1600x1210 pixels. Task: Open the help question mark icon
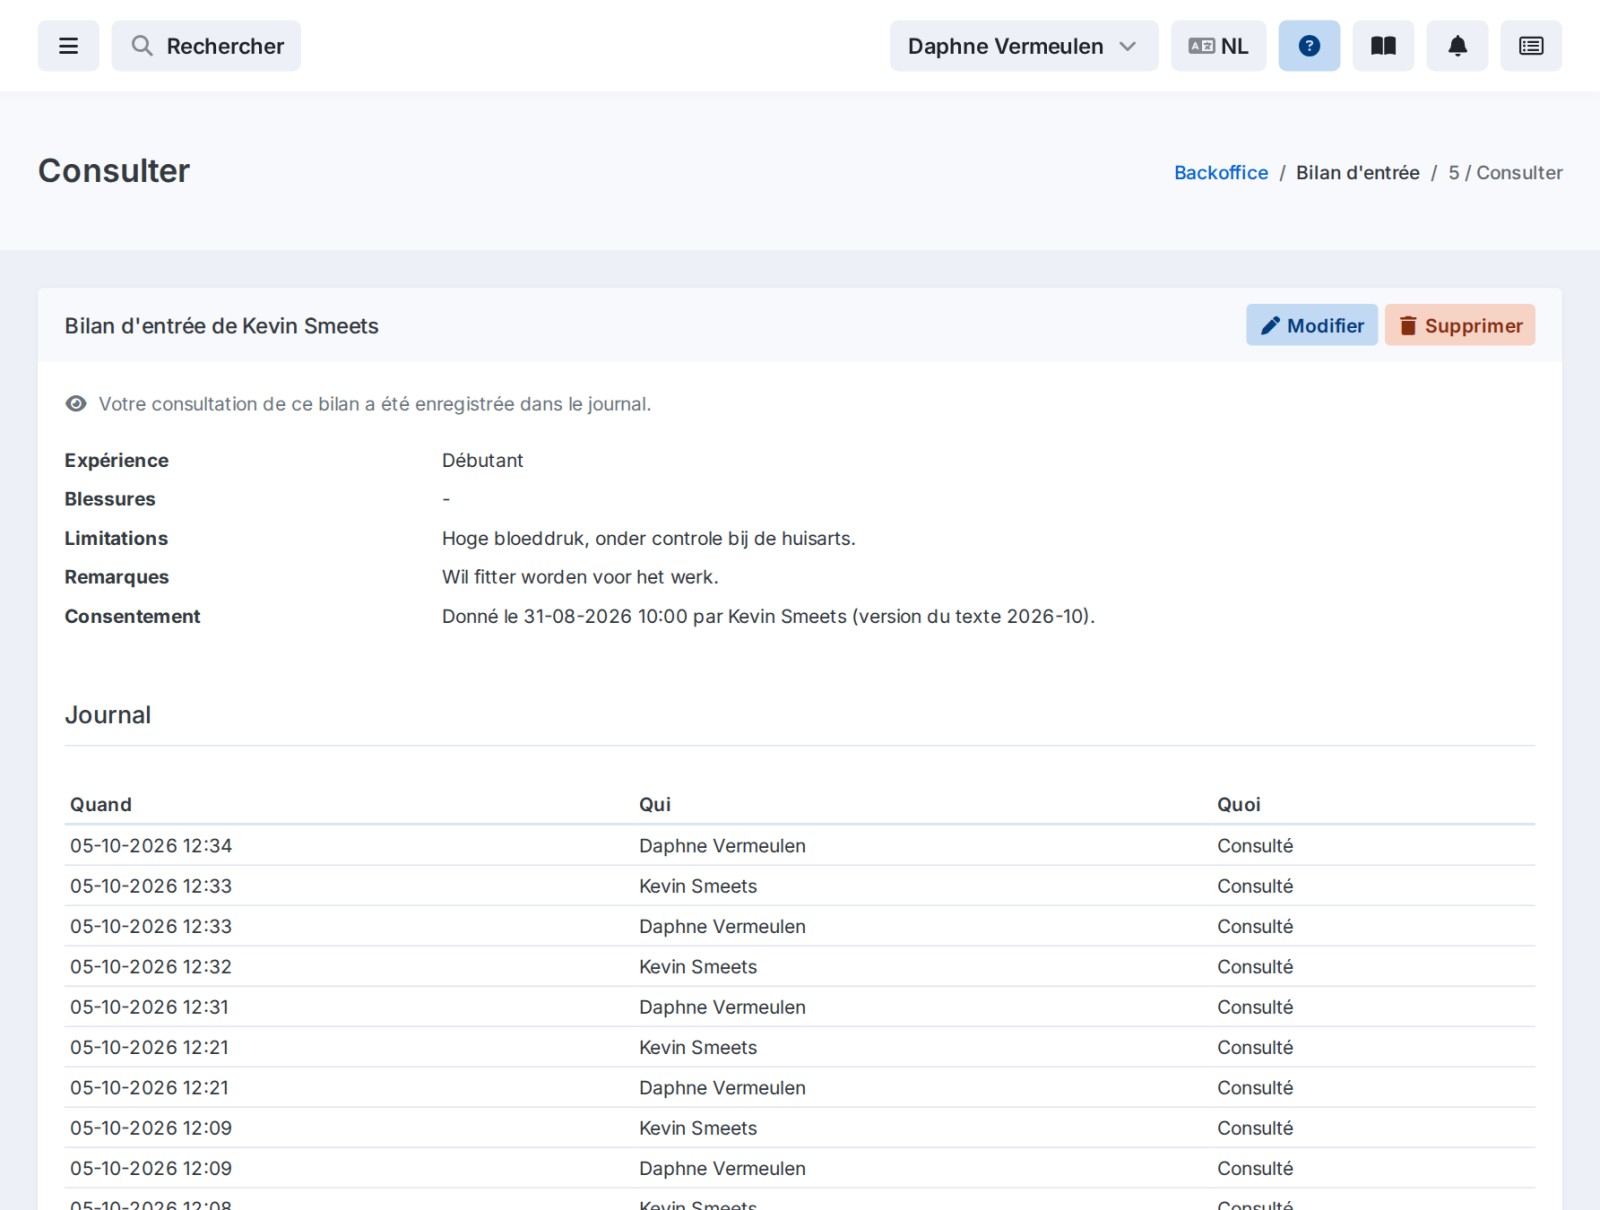[x=1309, y=46]
